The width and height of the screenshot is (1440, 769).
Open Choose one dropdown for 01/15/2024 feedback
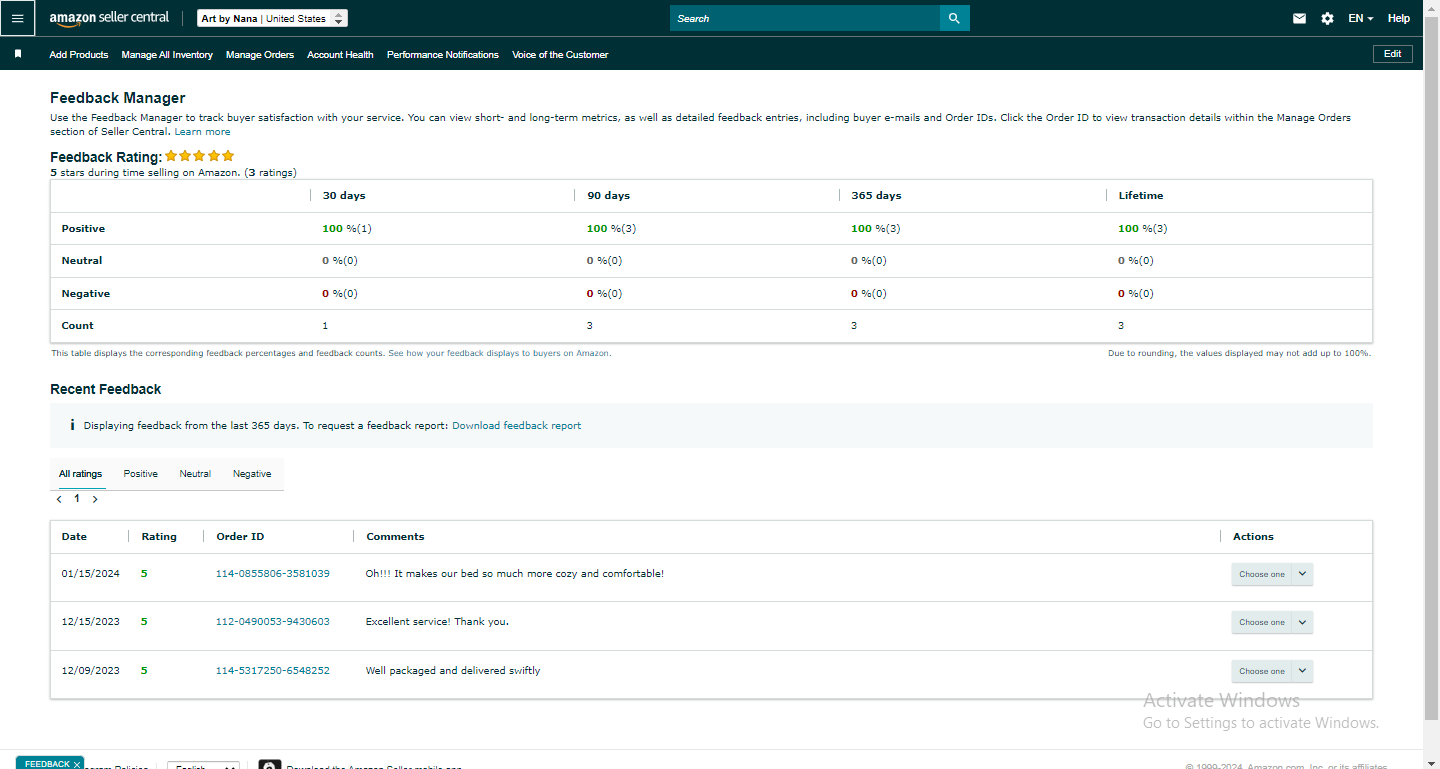(1272, 574)
